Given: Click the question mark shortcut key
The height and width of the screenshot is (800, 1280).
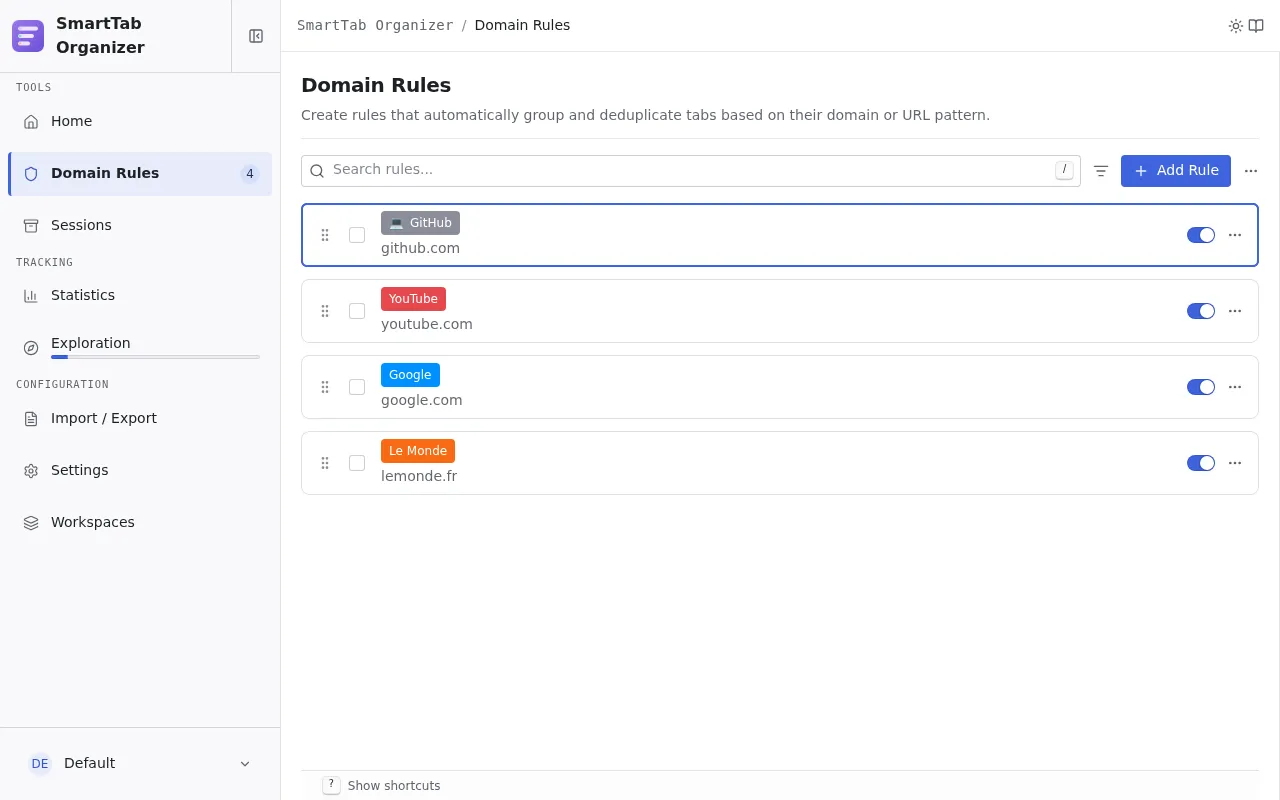Looking at the screenshot, I should pyautogui.click(x=331, y=785).
